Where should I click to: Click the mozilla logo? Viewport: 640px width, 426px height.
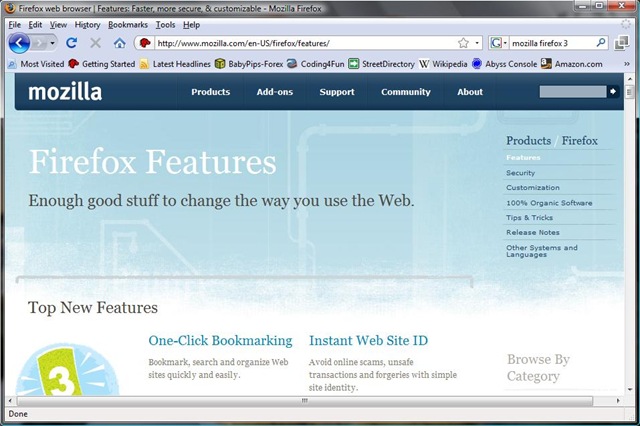[x=65, y=92]
